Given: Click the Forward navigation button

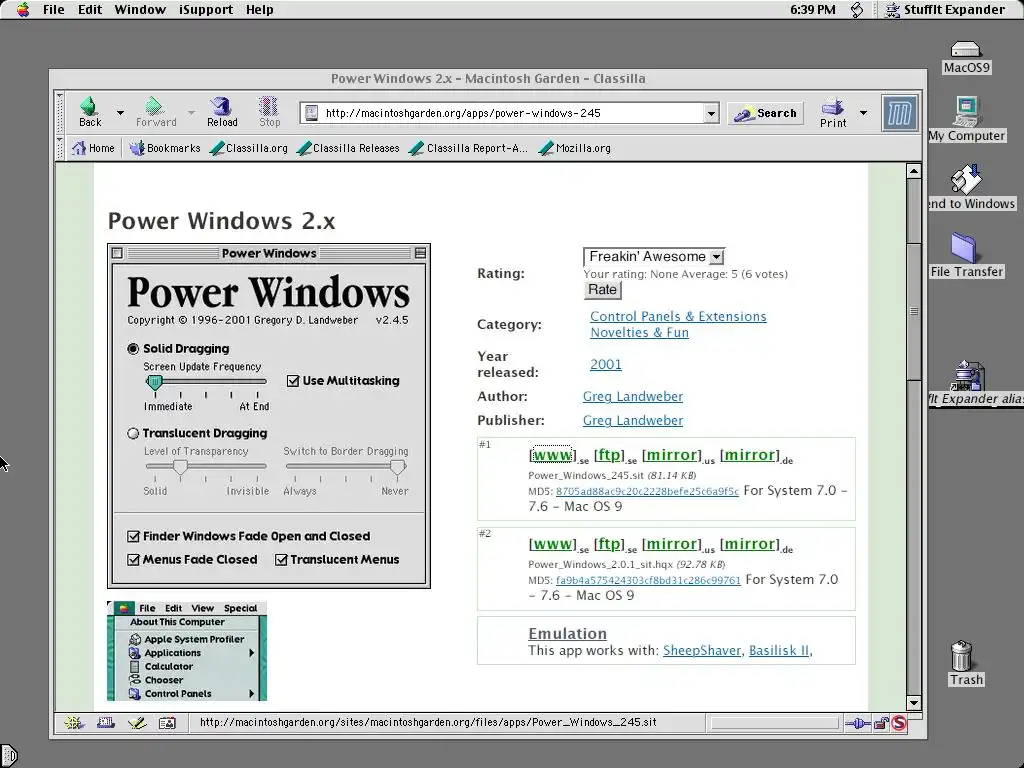Looking at the screenshot, I should [x=155, y=112].
